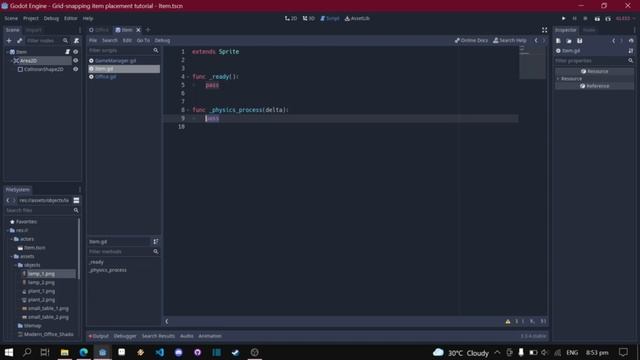Toggle FileSystem split view mode
Image resolution: width=640 pixels, height=360 pixels.
76,200
